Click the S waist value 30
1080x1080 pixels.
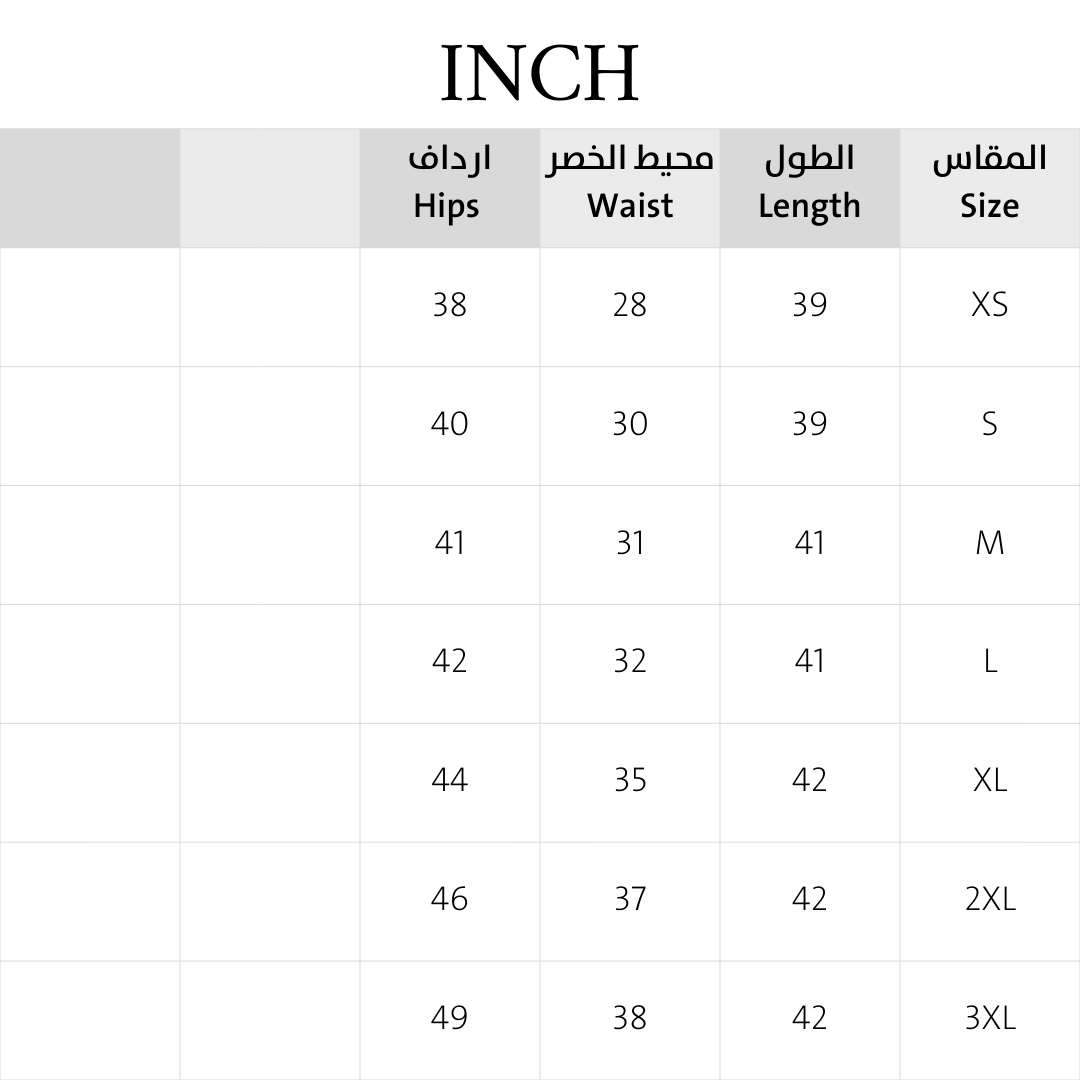pyautogui.click(x=630, y=424)
